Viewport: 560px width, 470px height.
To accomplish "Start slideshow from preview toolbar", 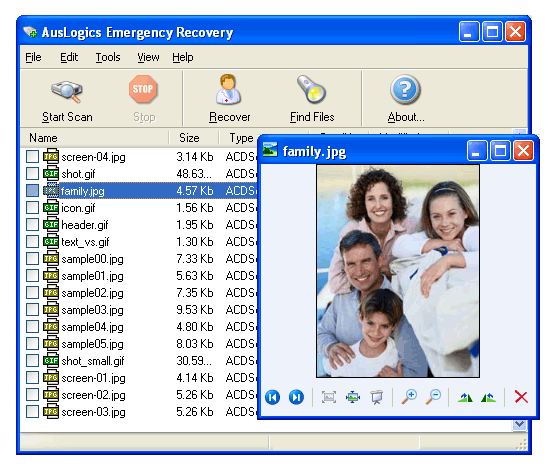I will [376, 397].
